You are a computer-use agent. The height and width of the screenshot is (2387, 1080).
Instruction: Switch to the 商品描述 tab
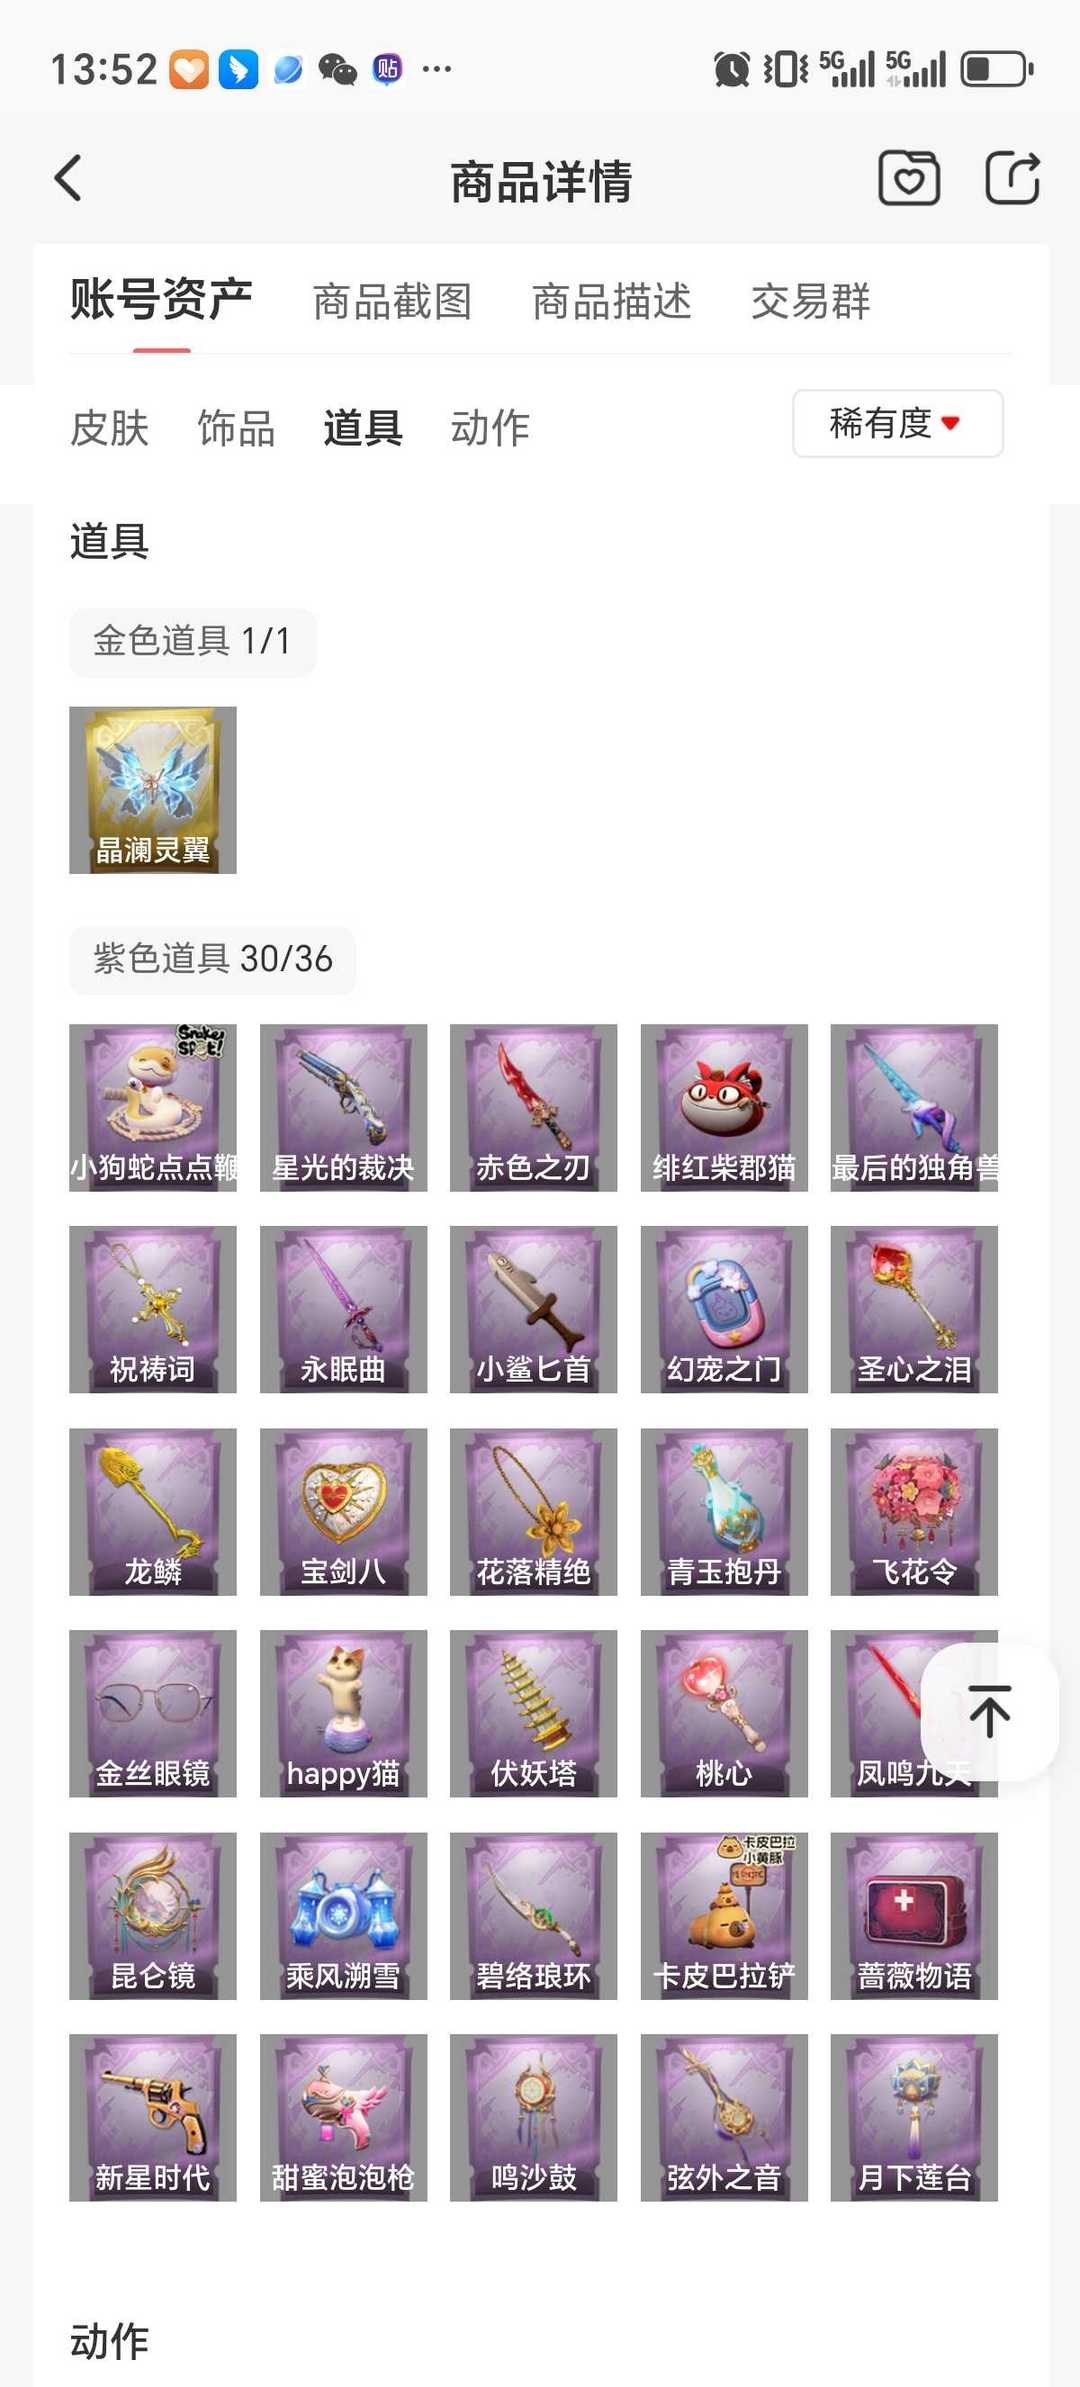coord(611,301)
